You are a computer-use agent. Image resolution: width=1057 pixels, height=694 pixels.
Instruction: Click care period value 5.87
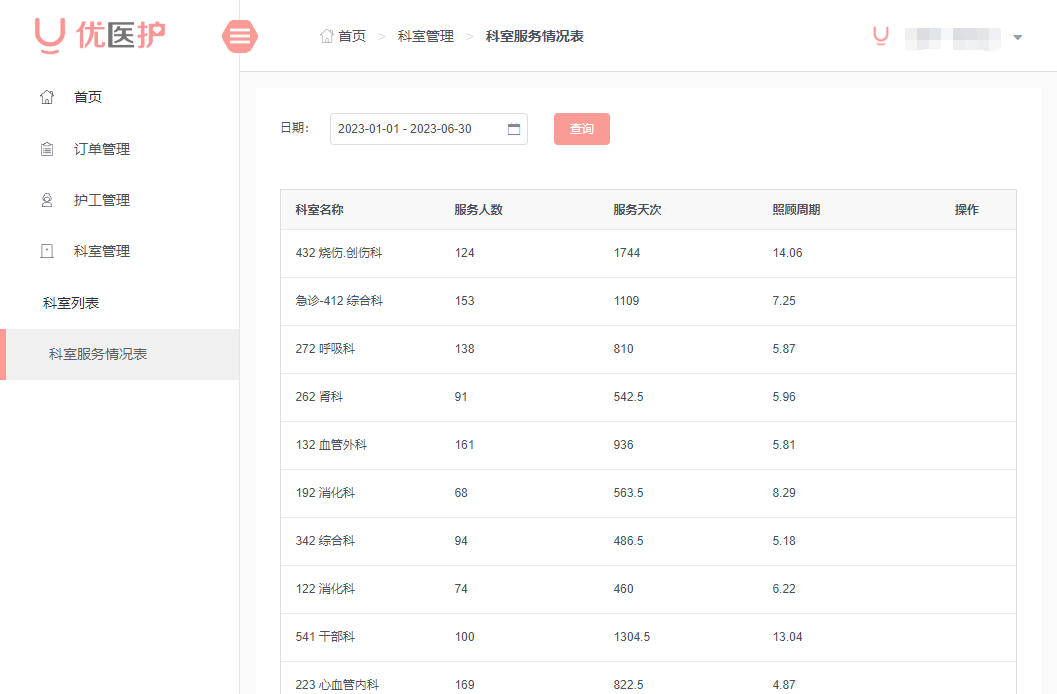784,349
